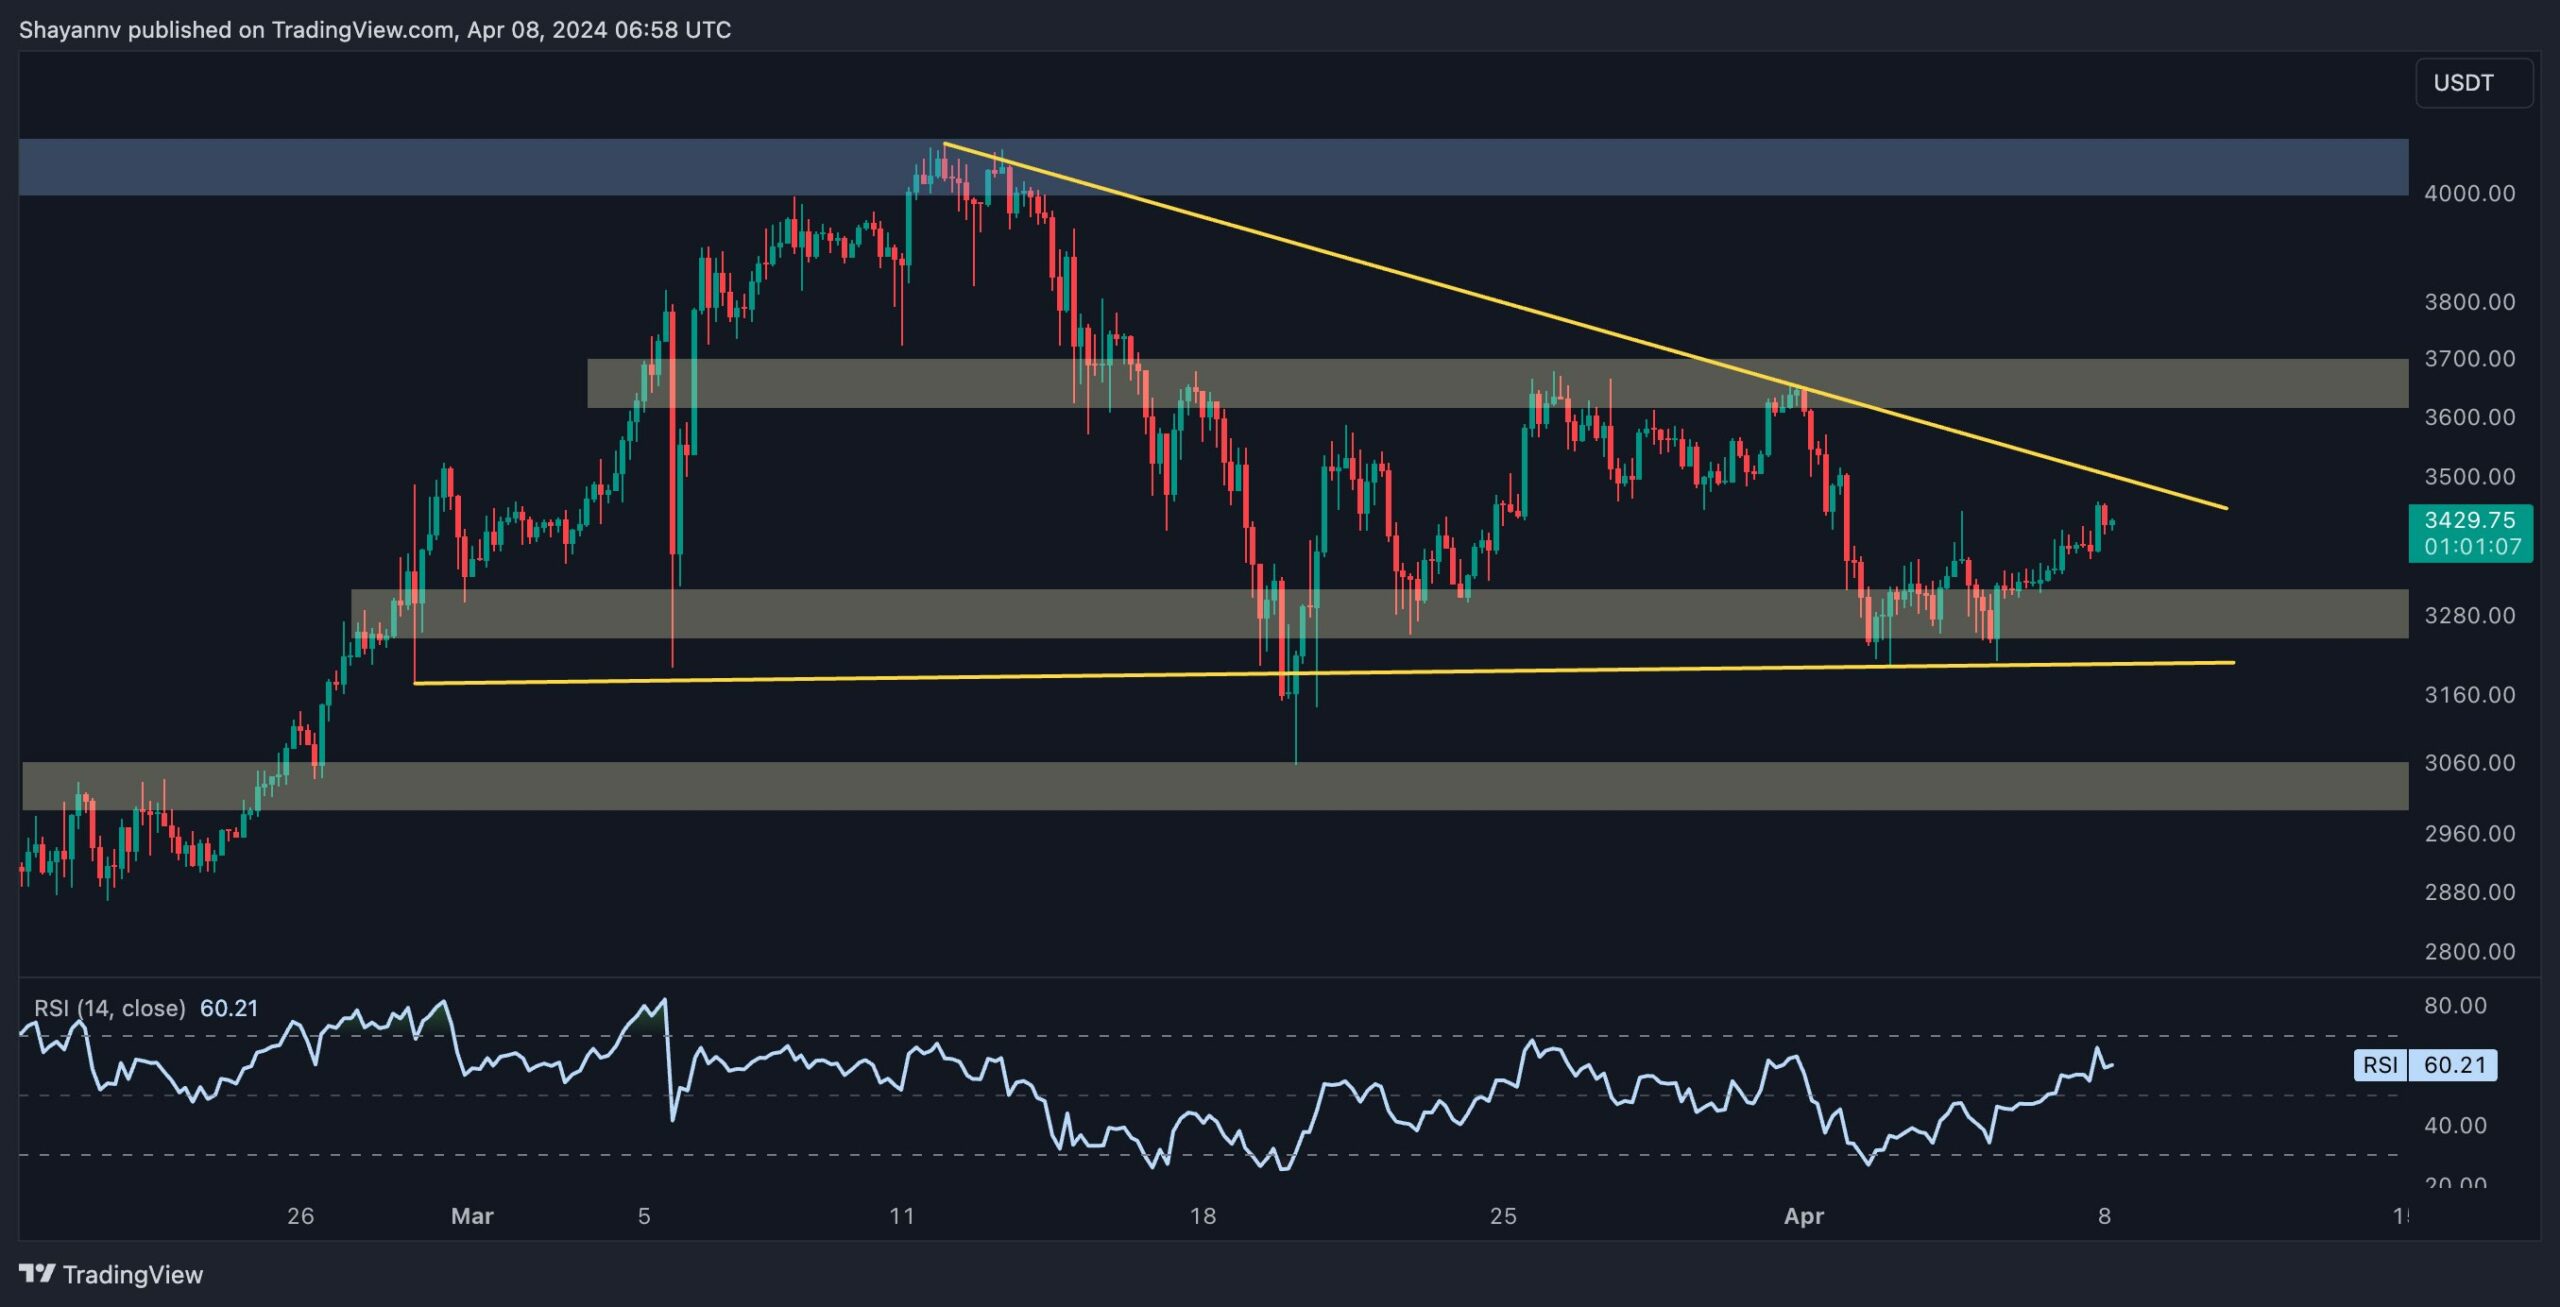Click the 11 date label on time axis
The image size is (2560, 1307).
(x=902, y=1216)
